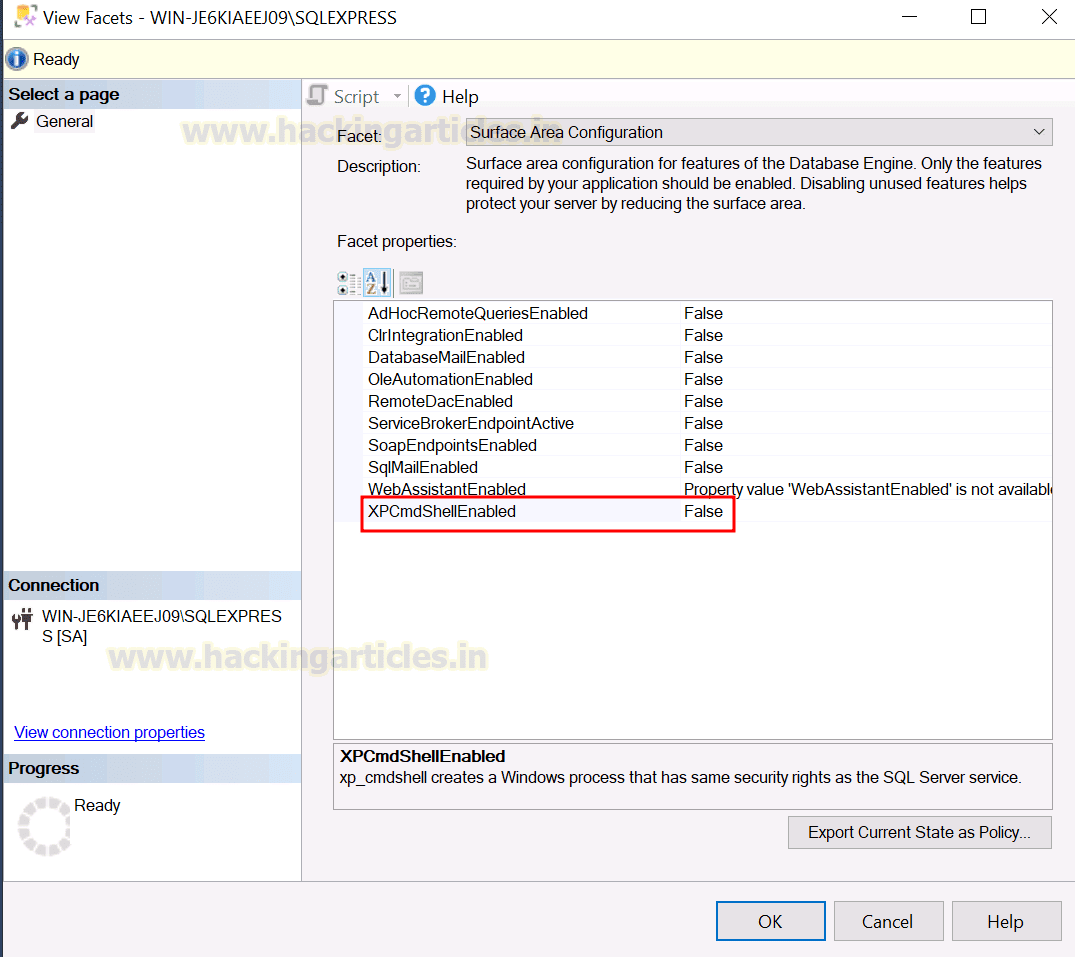Click the False value of ClrIntegrationEnabled
The width and height of the screenshot is (1075, 957).
[x=703, y=335]
